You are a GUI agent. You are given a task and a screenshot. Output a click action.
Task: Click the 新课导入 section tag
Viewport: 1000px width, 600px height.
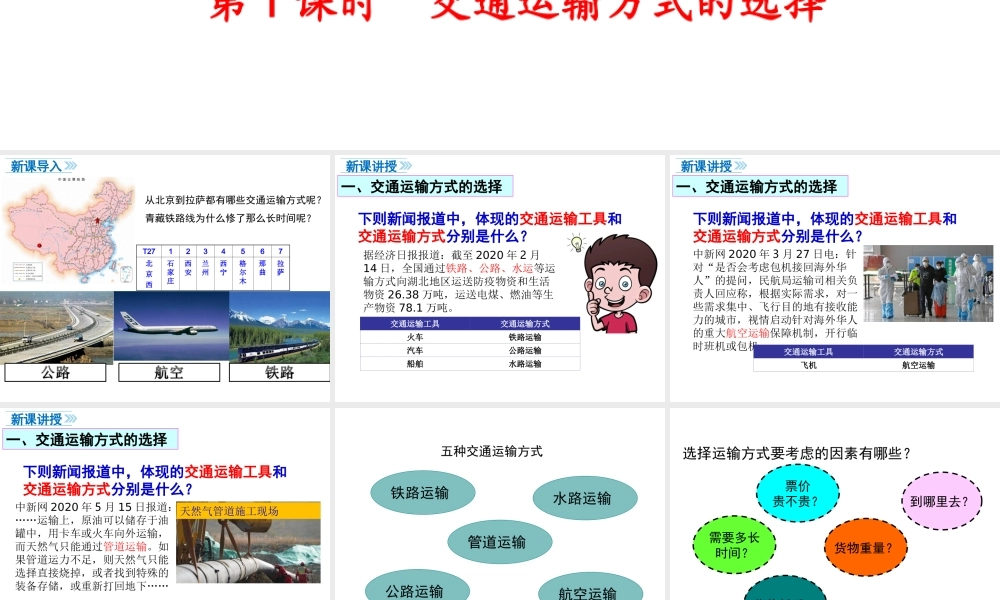point(36,166)
